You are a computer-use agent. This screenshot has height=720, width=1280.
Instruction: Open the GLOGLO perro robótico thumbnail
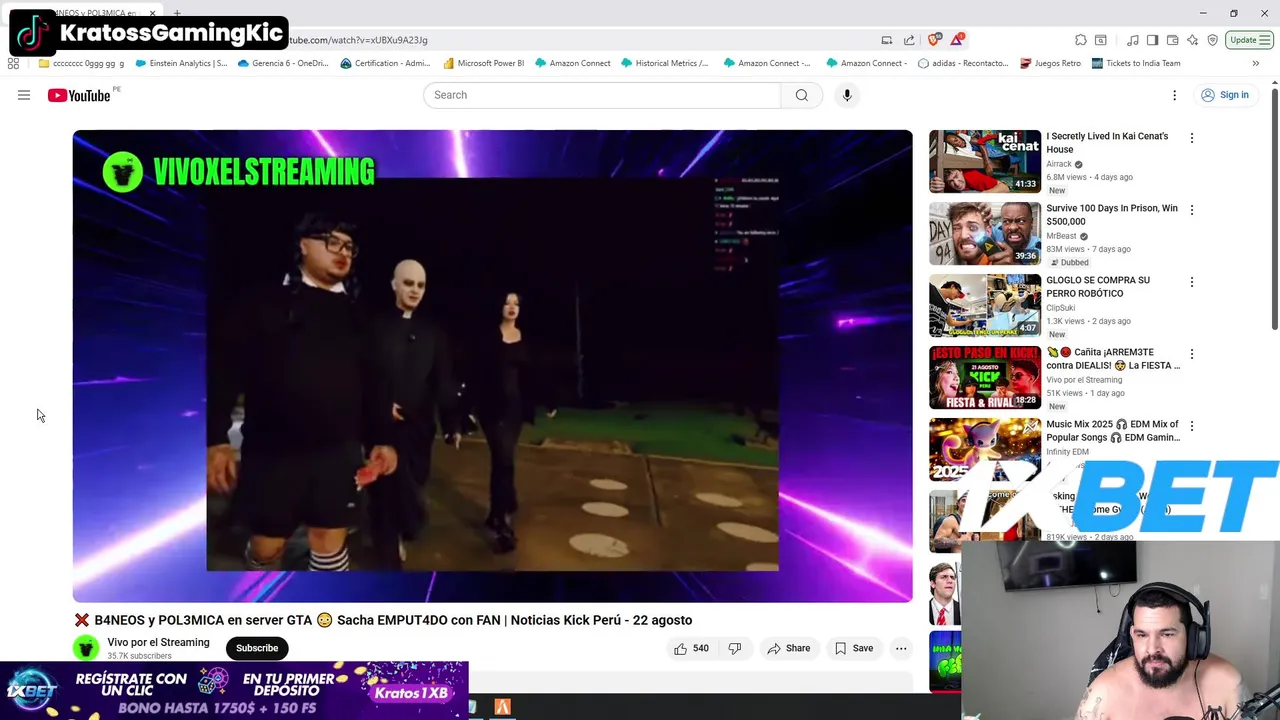click(985, 305)
